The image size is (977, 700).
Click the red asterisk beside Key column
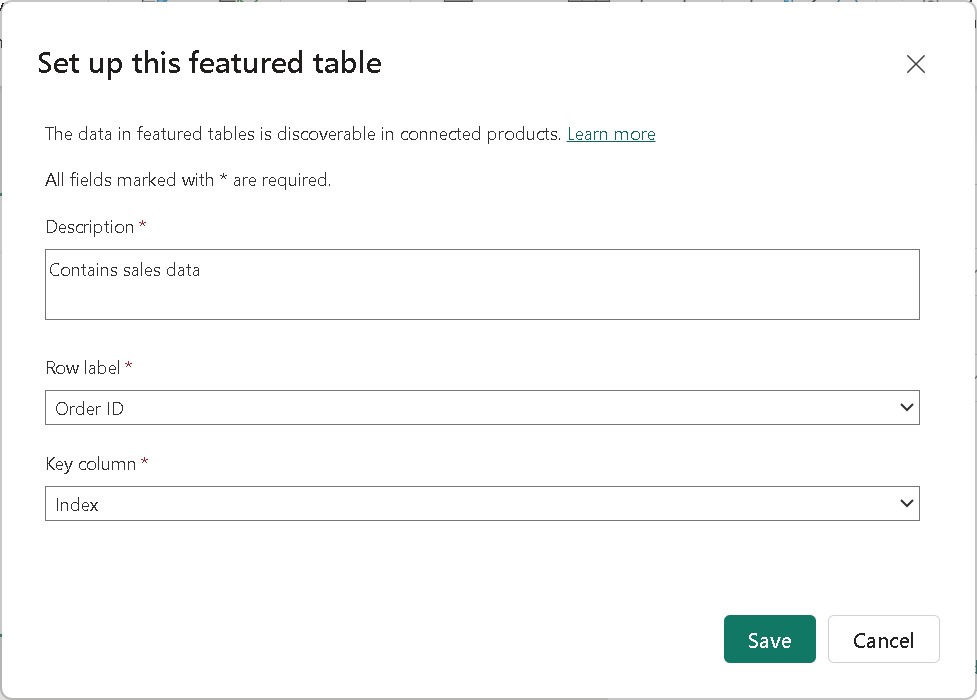point(145,464)
